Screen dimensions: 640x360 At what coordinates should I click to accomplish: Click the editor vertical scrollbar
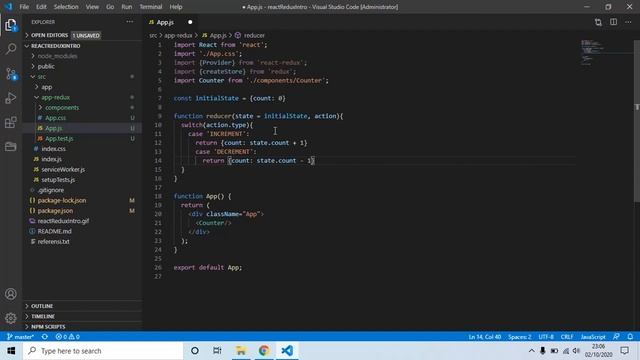pos(637,120)
